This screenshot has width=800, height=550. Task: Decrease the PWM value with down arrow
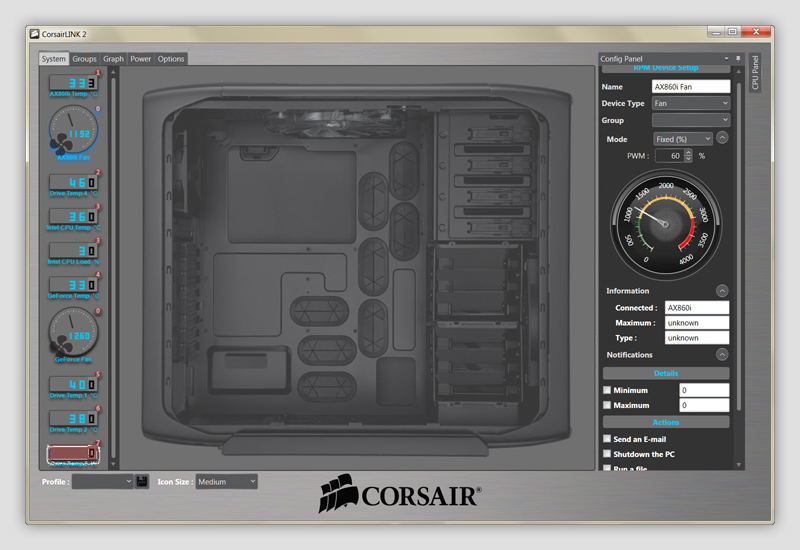pos(688,159)
